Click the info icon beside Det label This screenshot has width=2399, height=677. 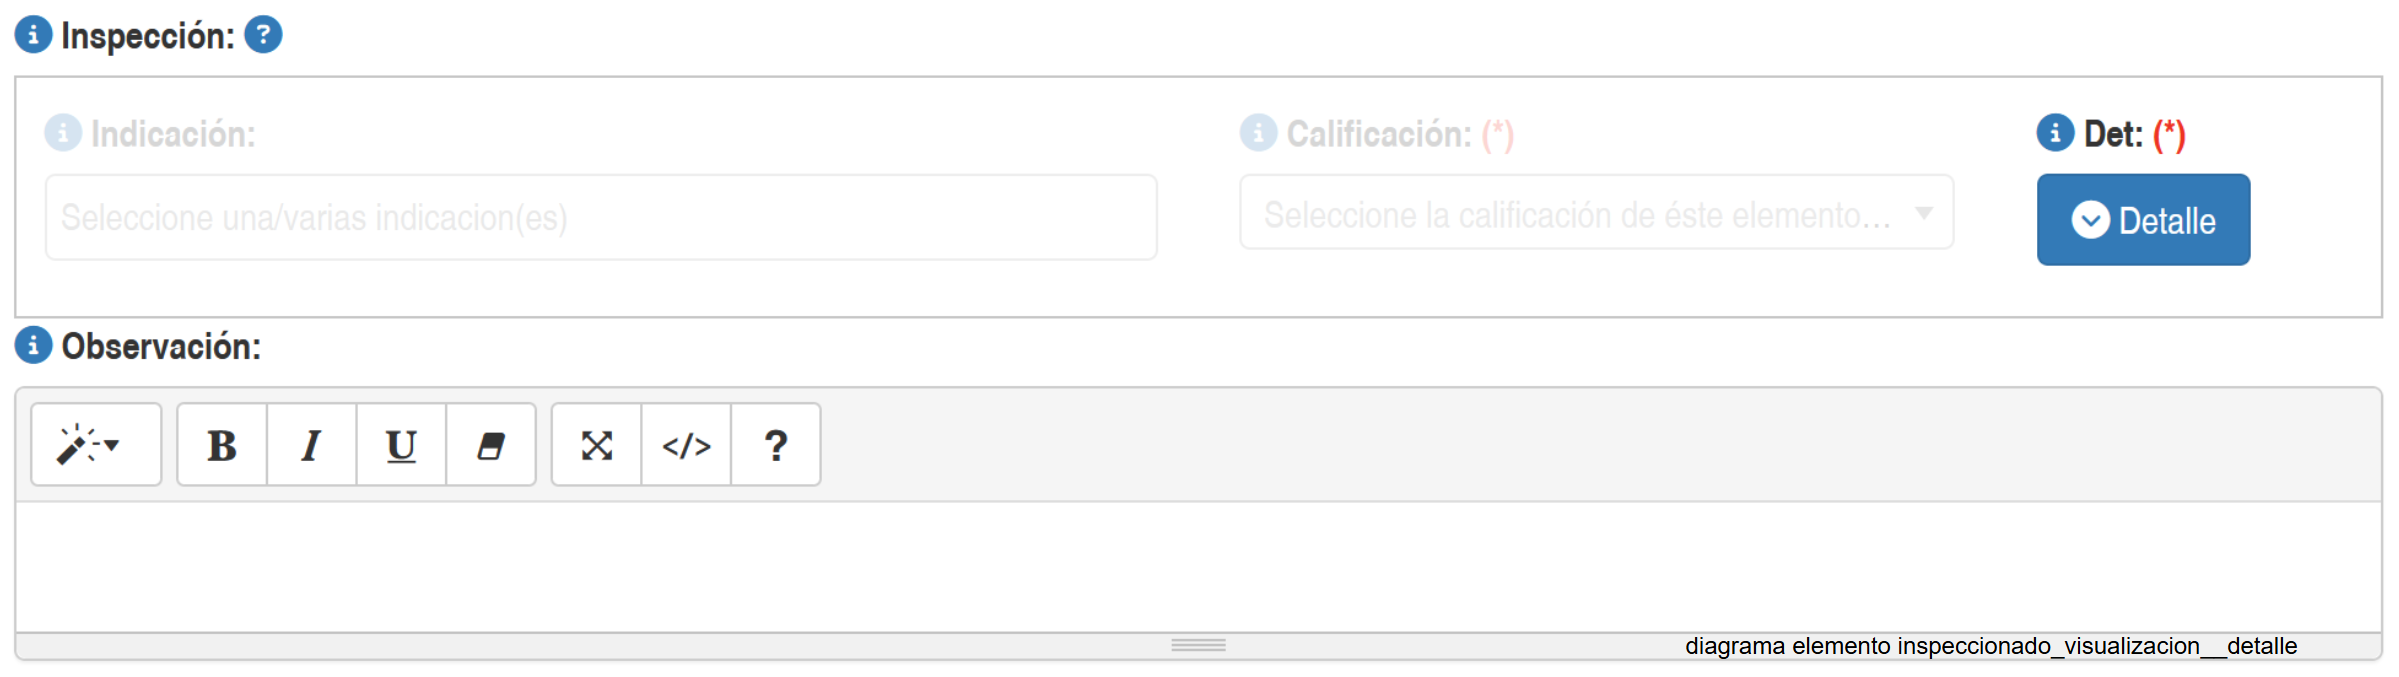tap(2055, 133)
